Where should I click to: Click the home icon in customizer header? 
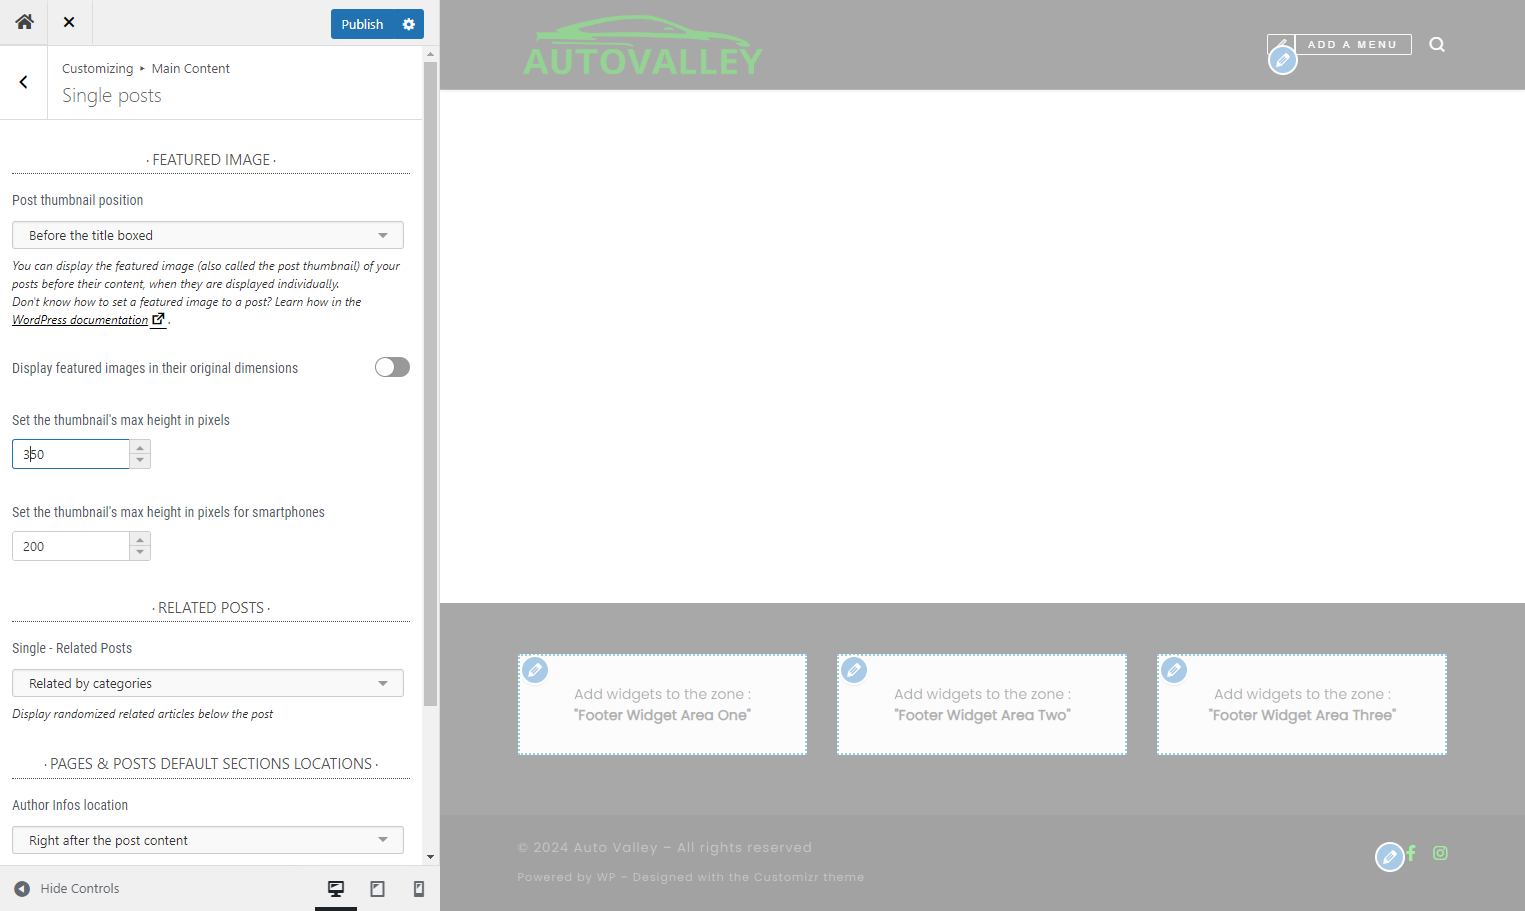pyautogui.click(x=24, y=22)
